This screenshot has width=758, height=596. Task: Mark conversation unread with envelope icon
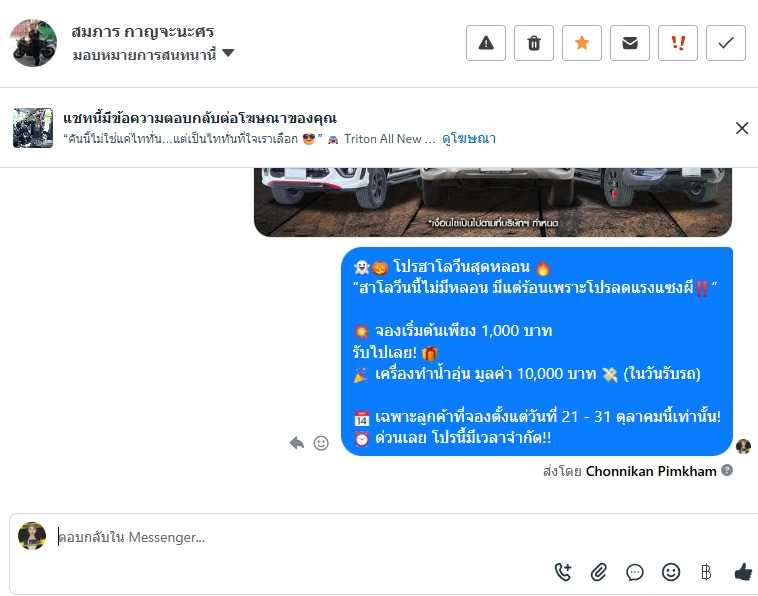click(629, 43)
